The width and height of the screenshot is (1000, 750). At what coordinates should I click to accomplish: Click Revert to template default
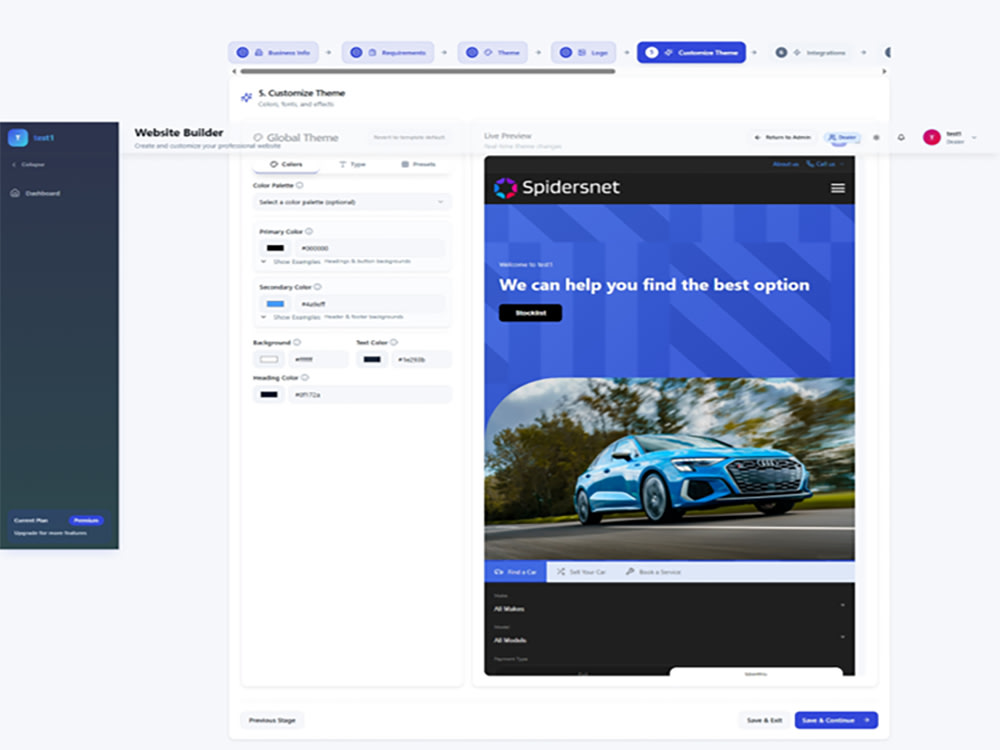pos(409,137)
